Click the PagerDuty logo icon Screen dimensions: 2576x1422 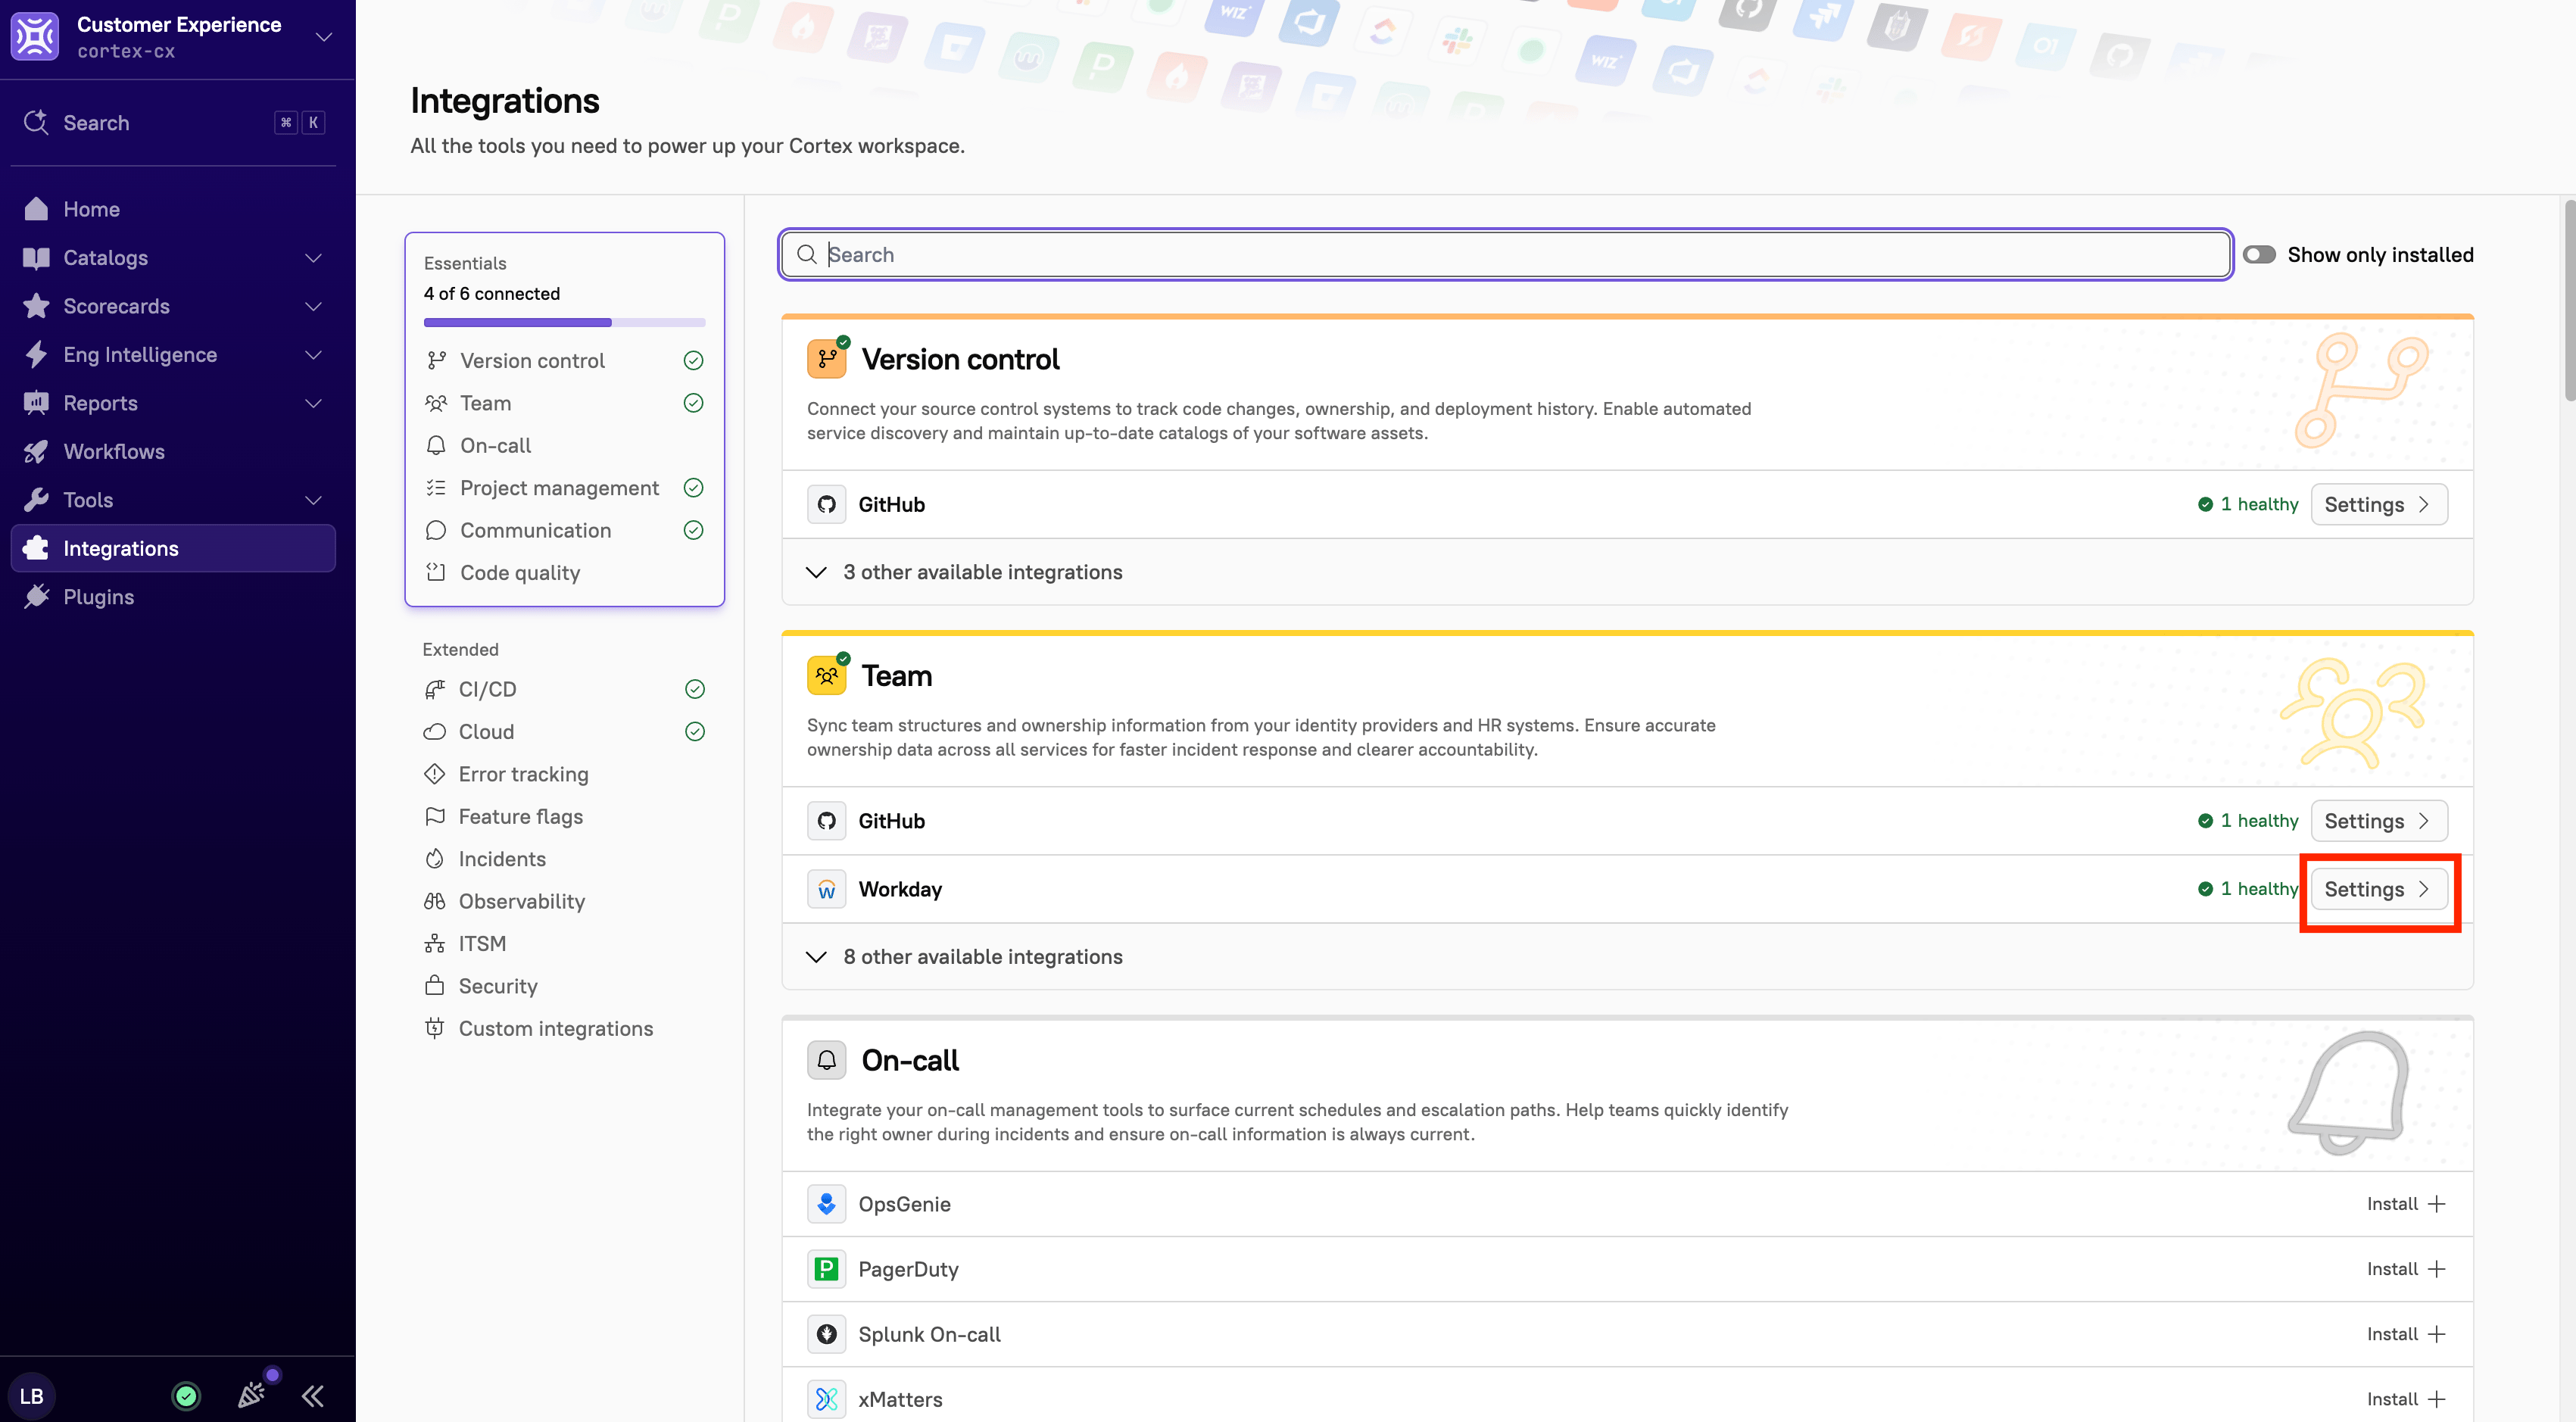[826, 1269]
